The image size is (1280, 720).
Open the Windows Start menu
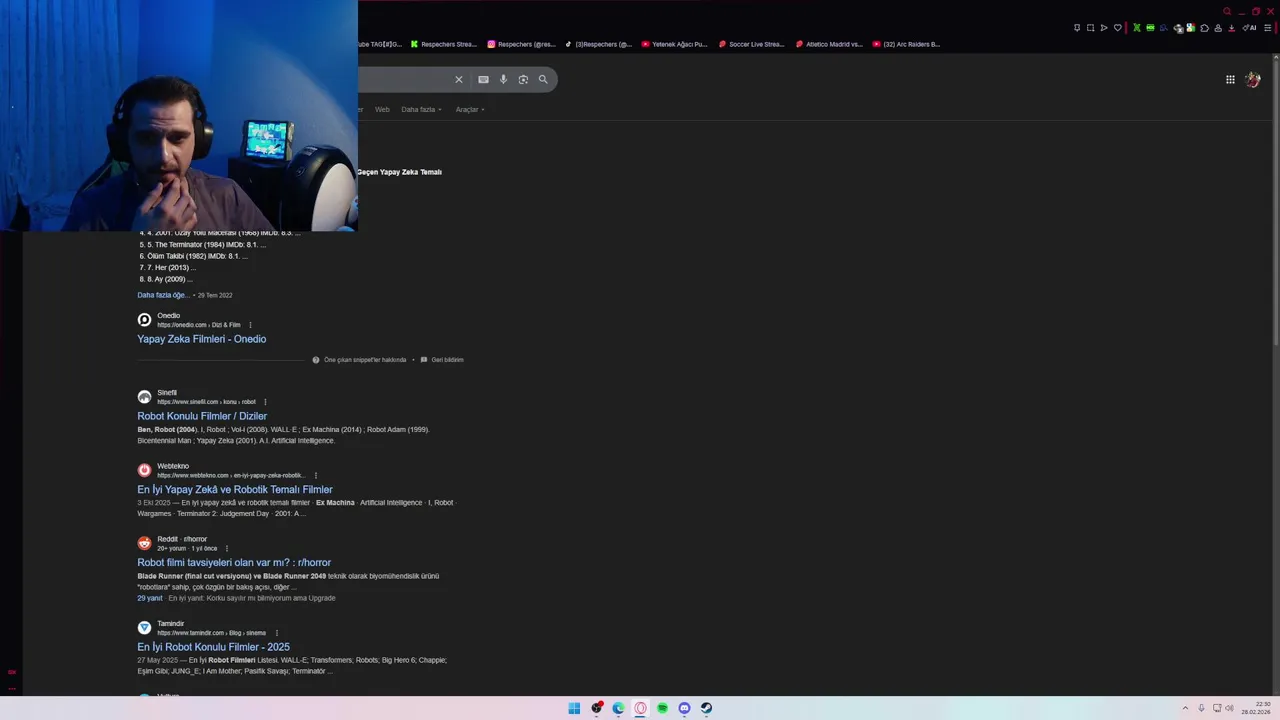click(x=574, y=708)
